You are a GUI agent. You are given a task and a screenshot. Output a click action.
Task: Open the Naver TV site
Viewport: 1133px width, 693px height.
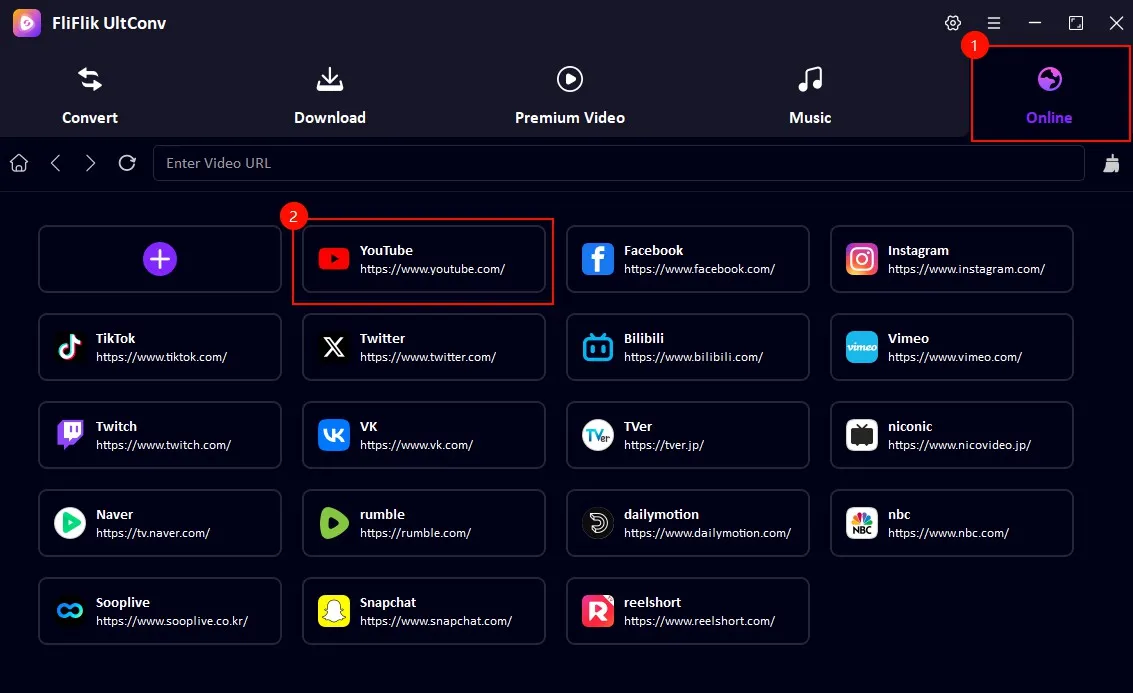[159, 523]
